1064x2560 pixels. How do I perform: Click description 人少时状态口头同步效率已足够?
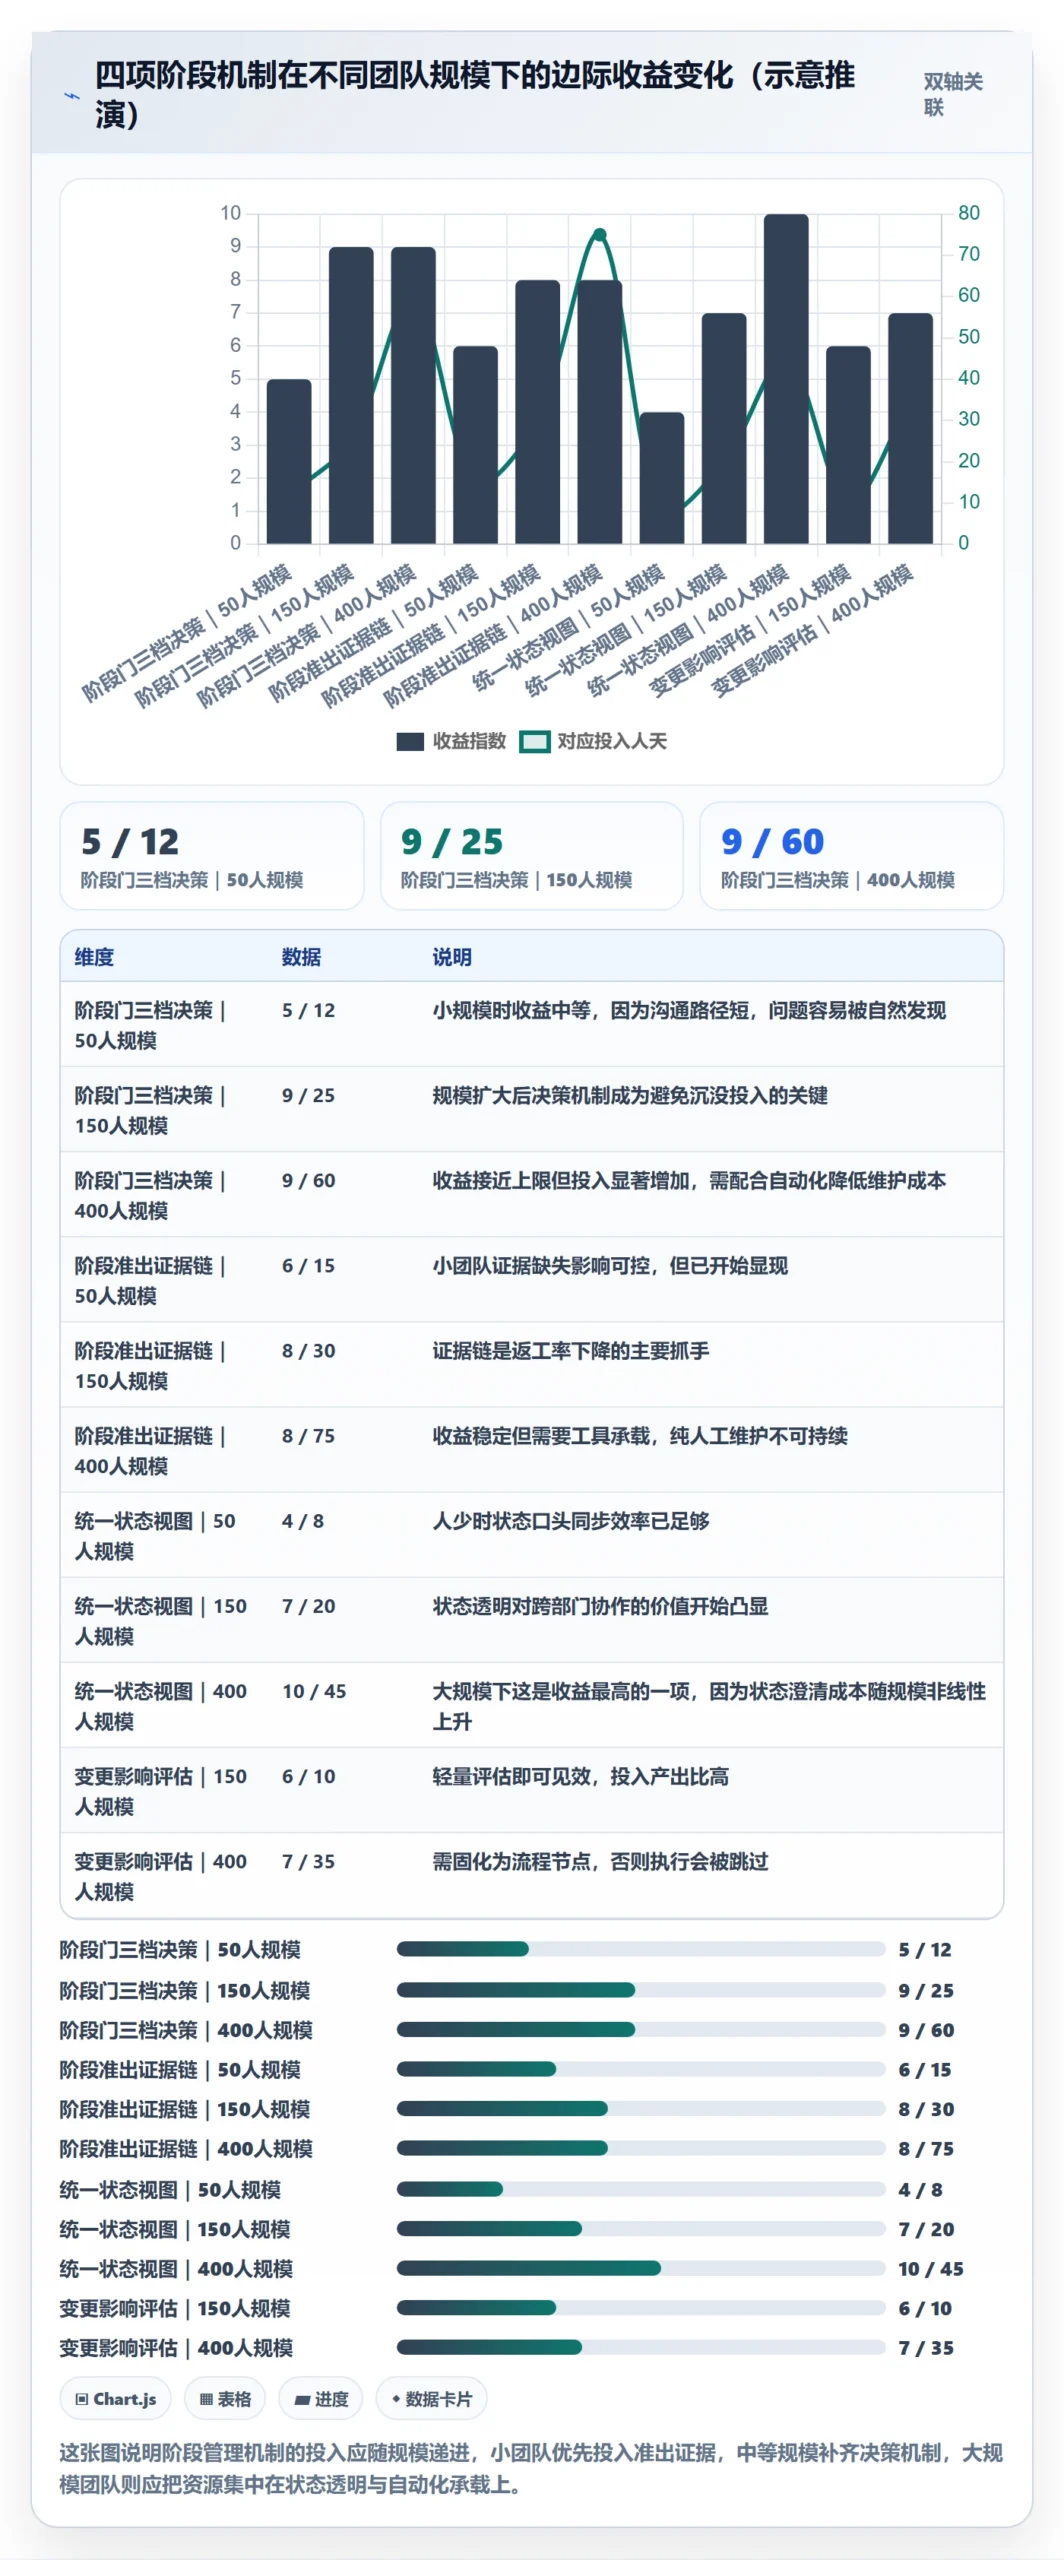pyautogui.click(x=571, y=1521)
